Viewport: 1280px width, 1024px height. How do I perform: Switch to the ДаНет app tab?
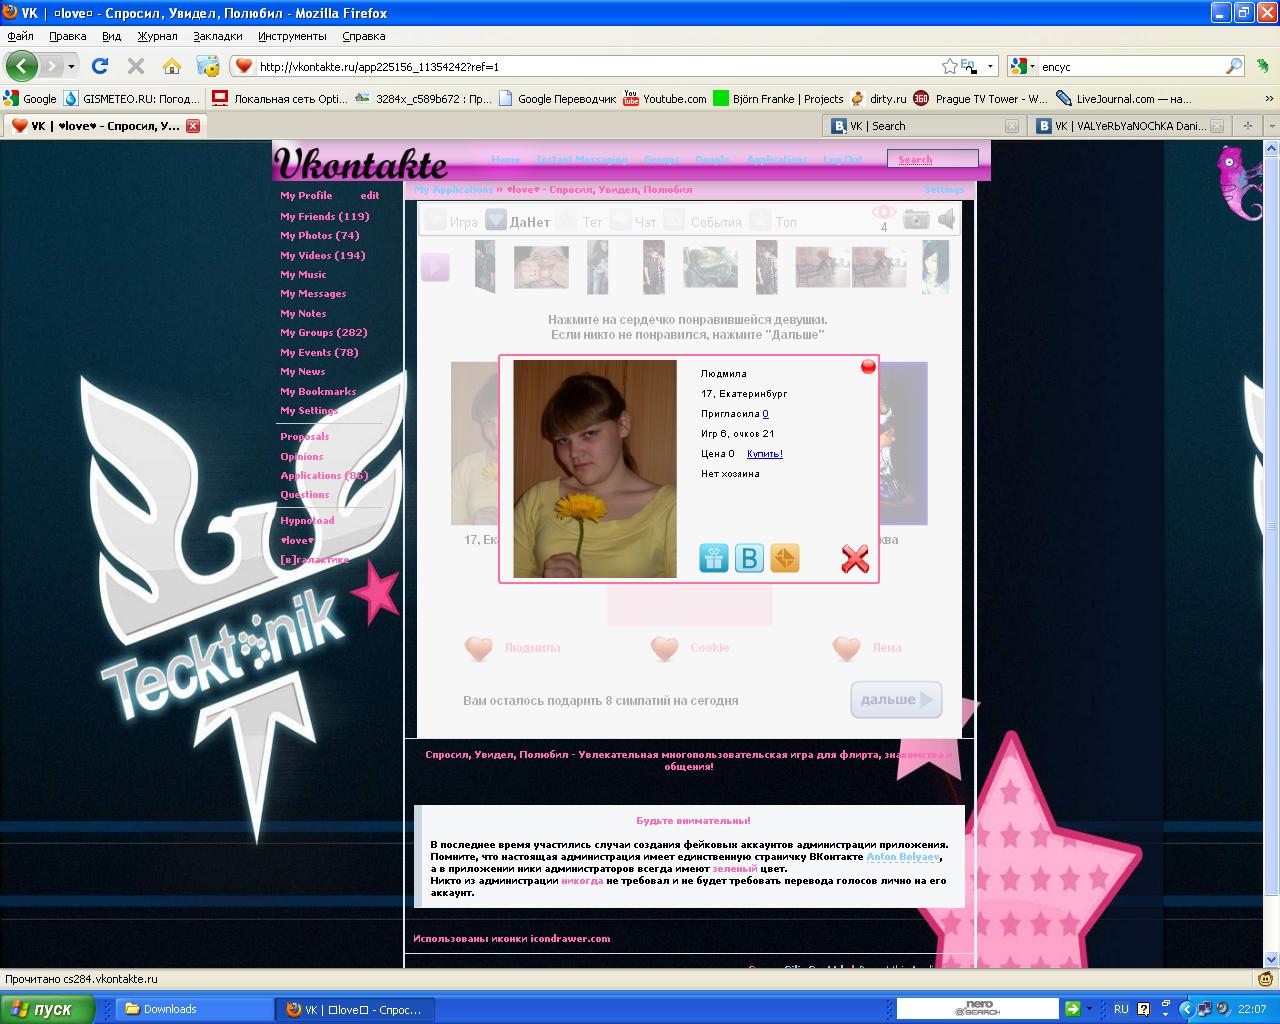518,221
